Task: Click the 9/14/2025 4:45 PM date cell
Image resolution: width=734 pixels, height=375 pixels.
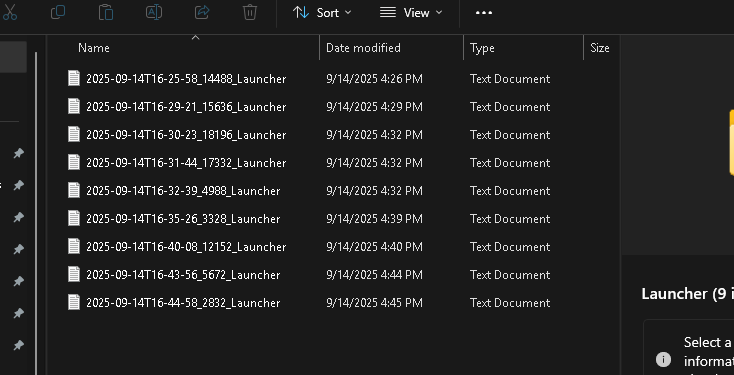Action: point(374,303)
